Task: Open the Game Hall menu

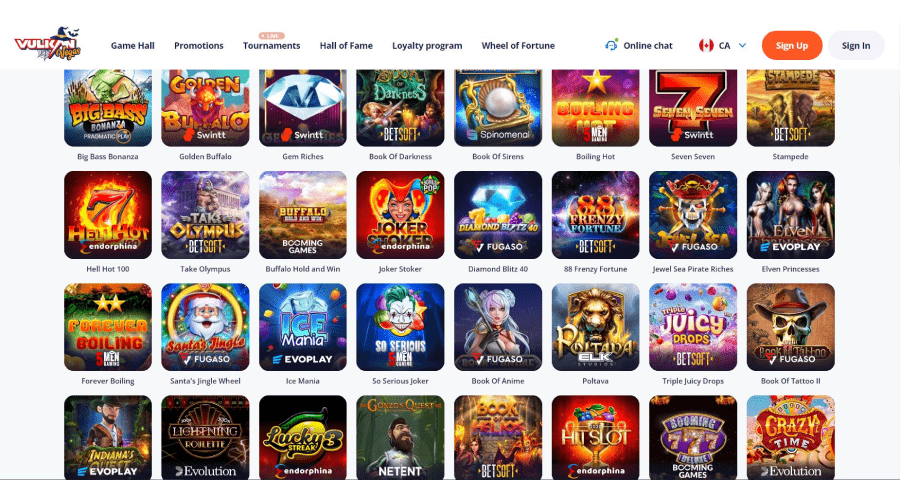Action: click(x=133, y=45)
